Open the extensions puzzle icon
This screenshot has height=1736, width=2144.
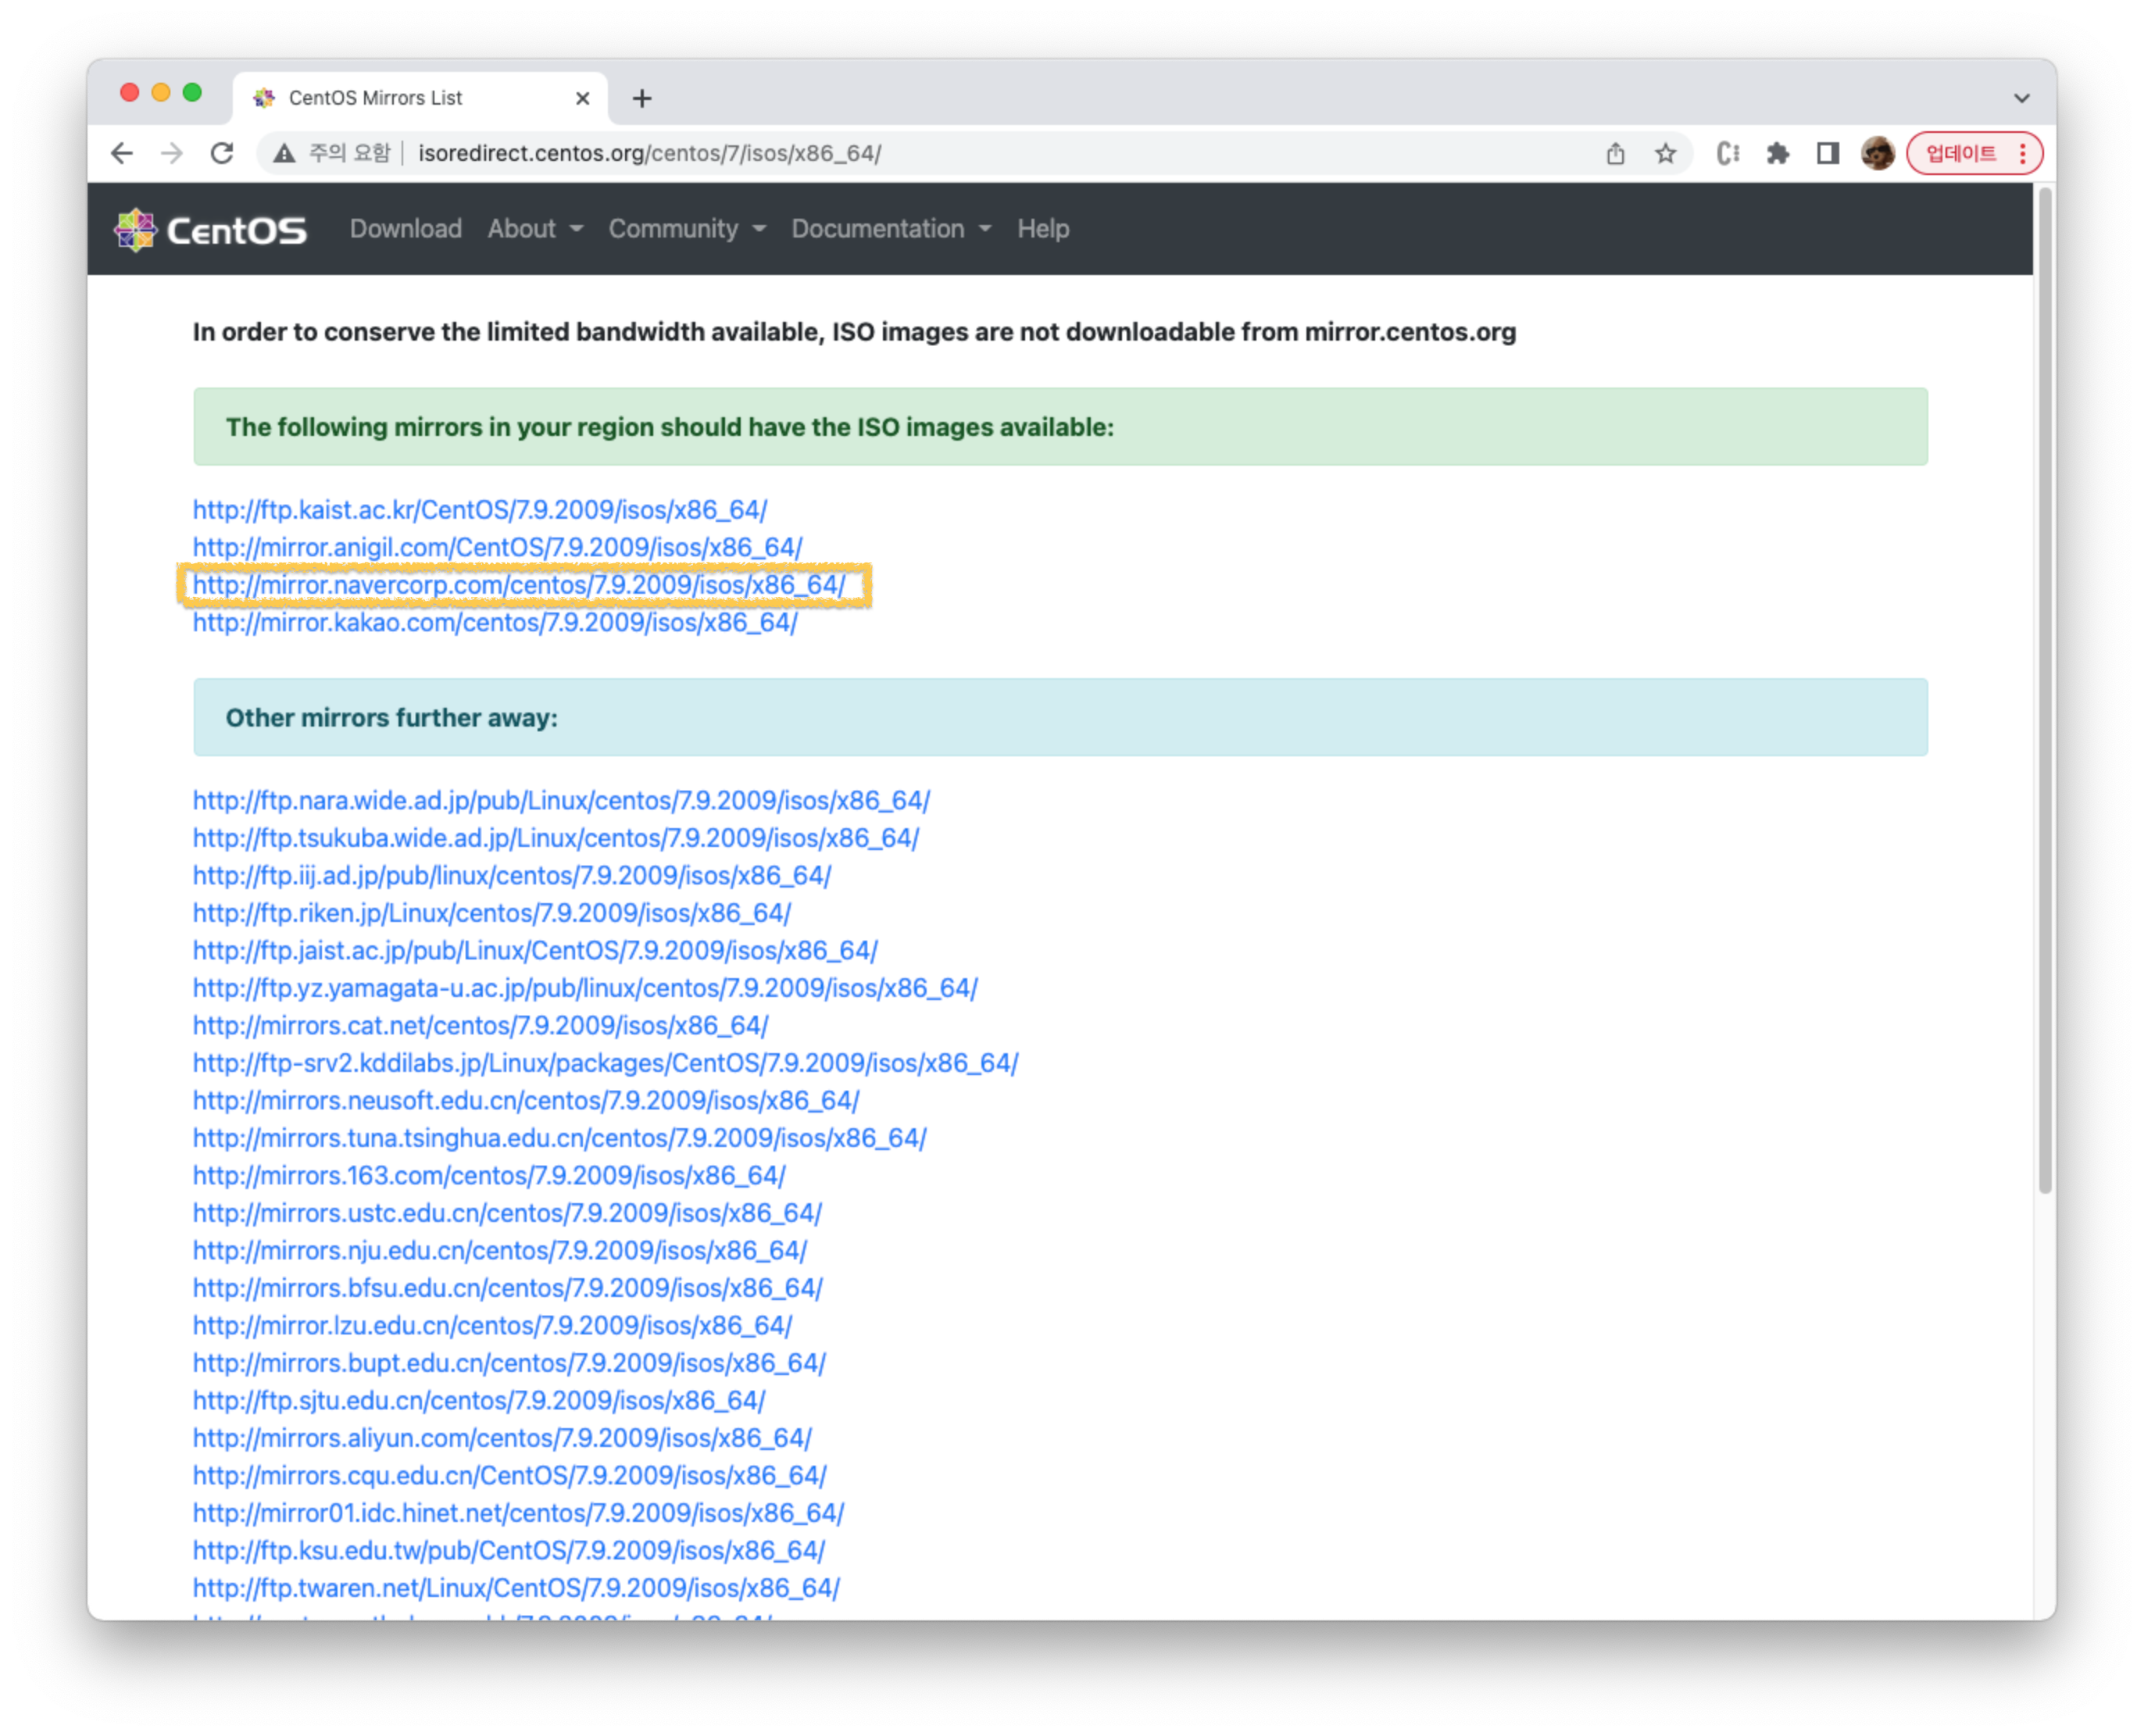coord(1777,153)
